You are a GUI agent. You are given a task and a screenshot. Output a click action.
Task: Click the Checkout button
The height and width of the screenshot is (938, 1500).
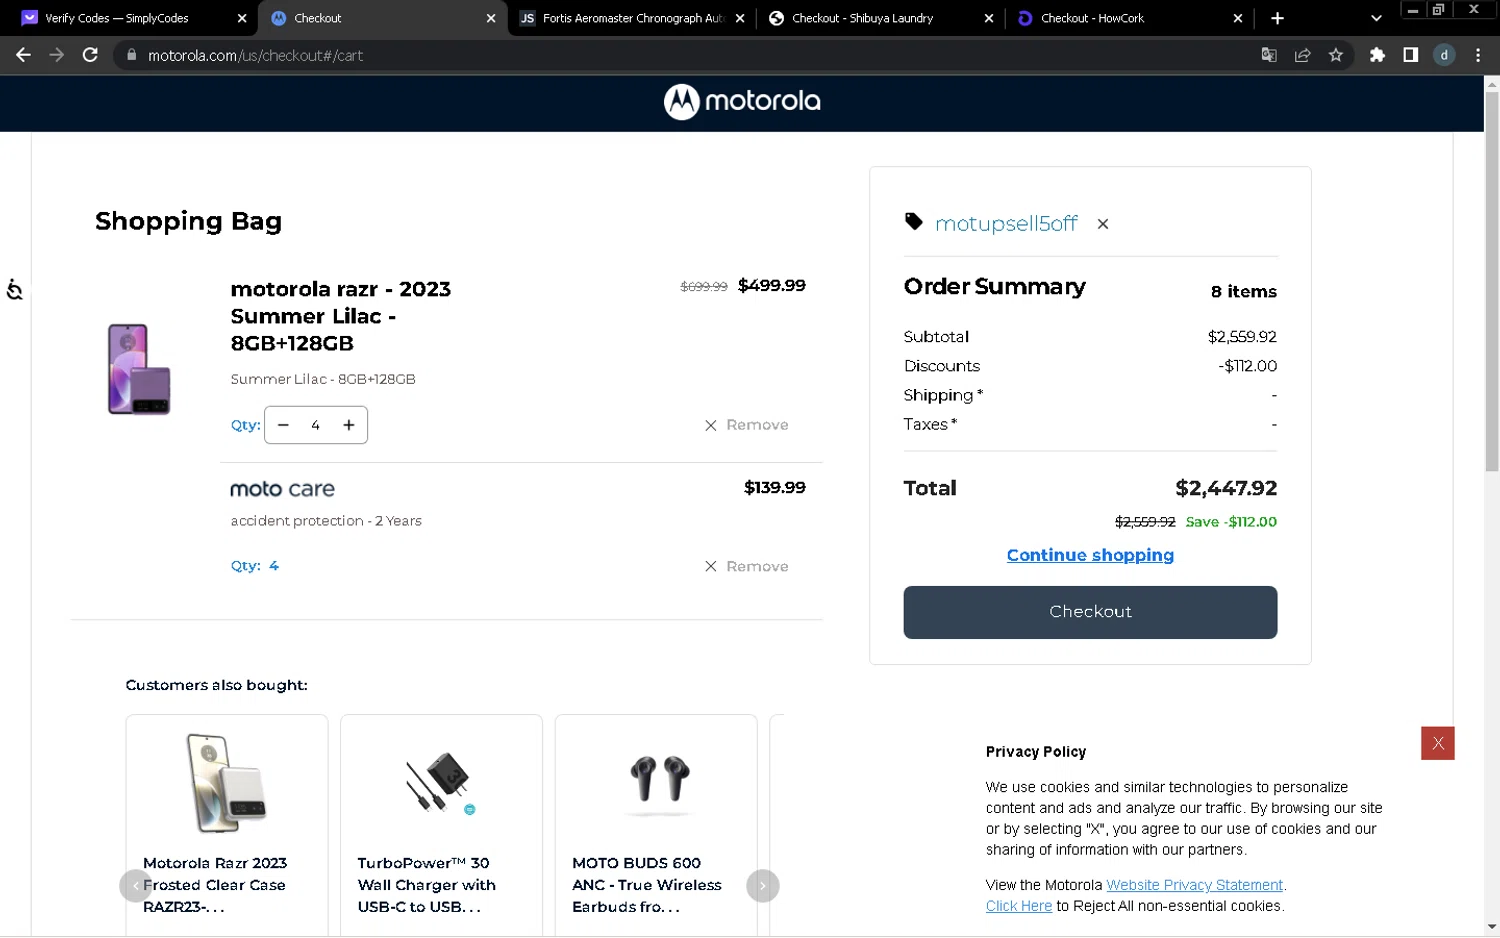coord(1090,612)
